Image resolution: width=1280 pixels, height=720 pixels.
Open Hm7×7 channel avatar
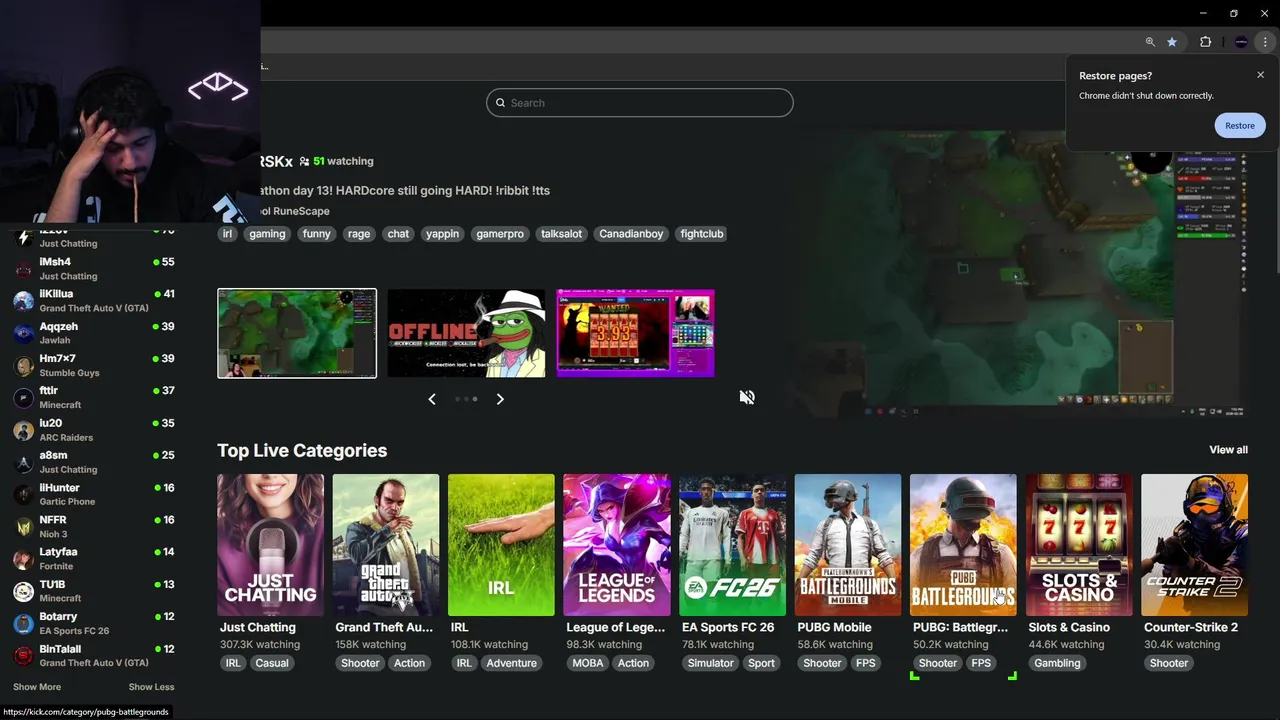(23, 366)
